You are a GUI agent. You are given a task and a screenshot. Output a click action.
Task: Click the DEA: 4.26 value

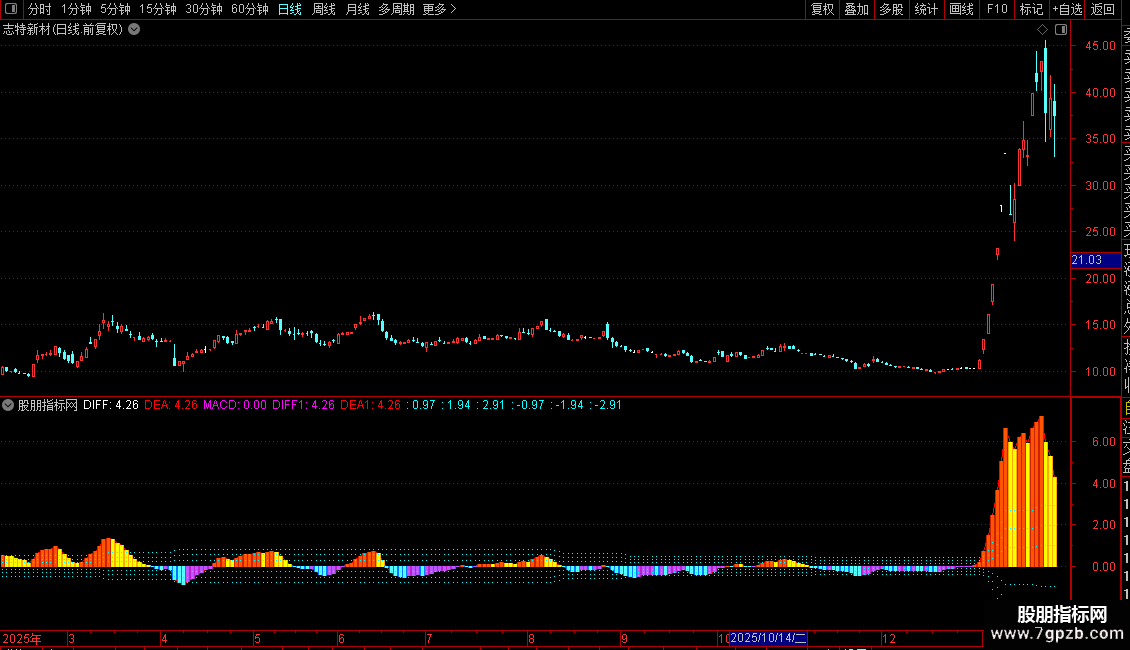[171, 405]
